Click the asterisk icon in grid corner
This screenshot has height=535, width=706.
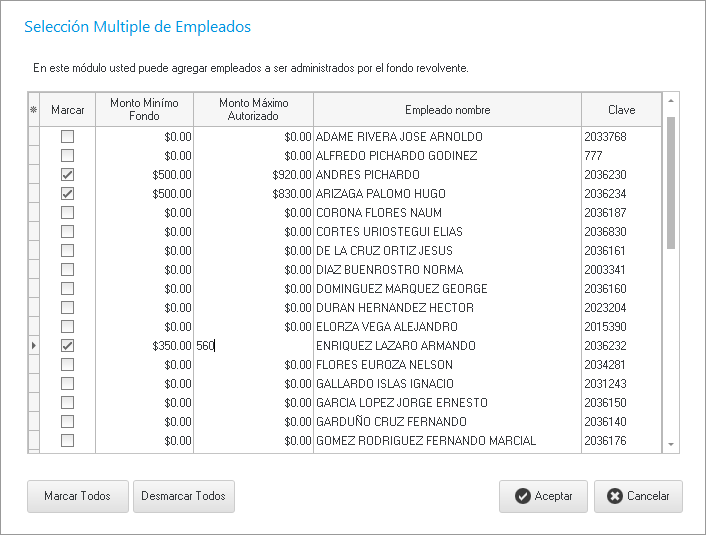click(x=33, y=110)
